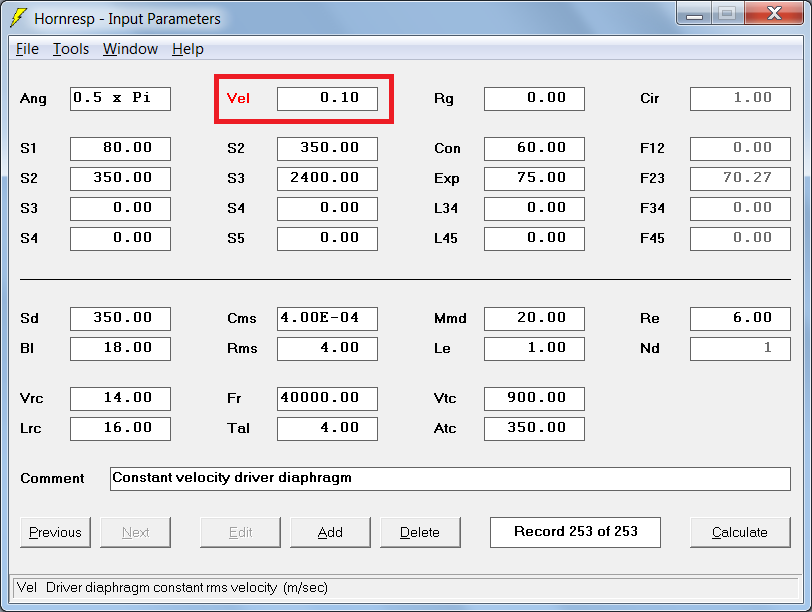This screenshot has width=812, height=612.
Task: Click the greyed-out Next button
Action: [x=135, y=532]
